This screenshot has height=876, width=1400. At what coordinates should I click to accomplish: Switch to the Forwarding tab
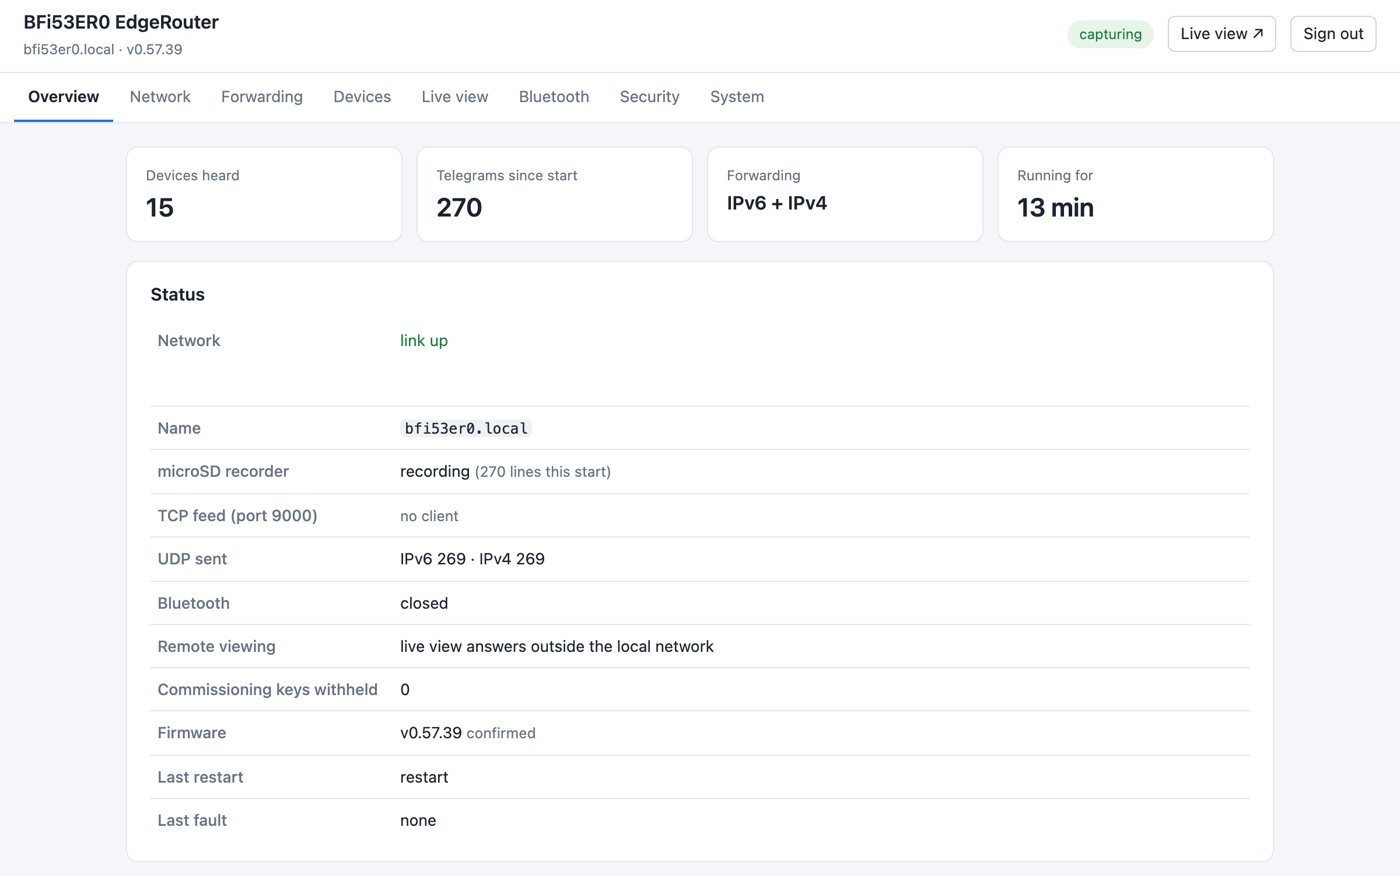(262, 97)
